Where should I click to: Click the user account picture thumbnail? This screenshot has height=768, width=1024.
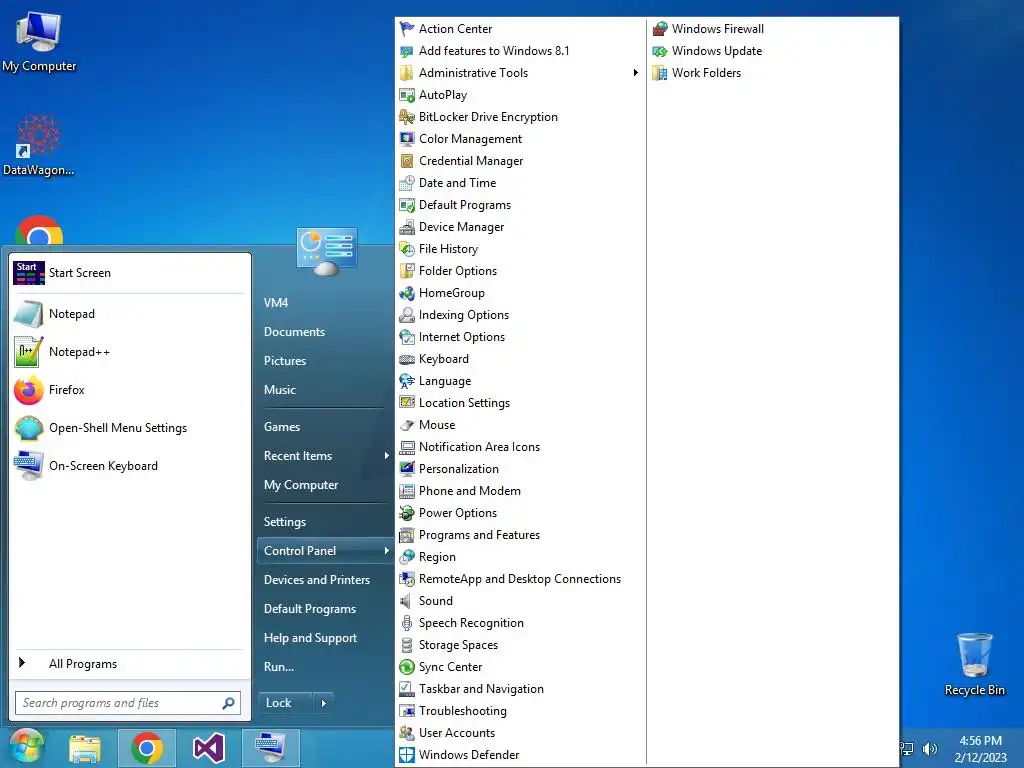(x=327, y=251)
